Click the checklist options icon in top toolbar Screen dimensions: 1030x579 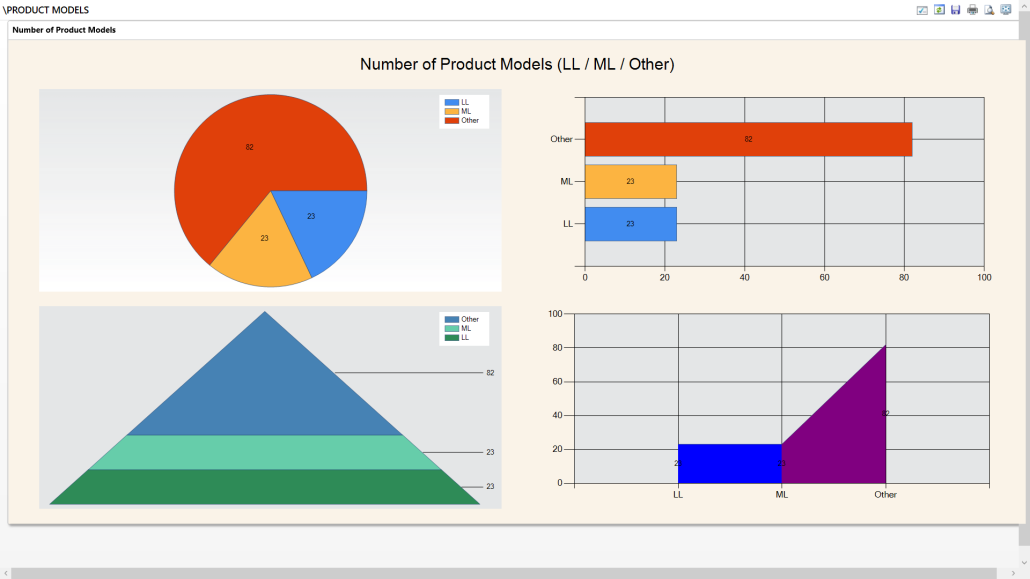pos(922,10)
